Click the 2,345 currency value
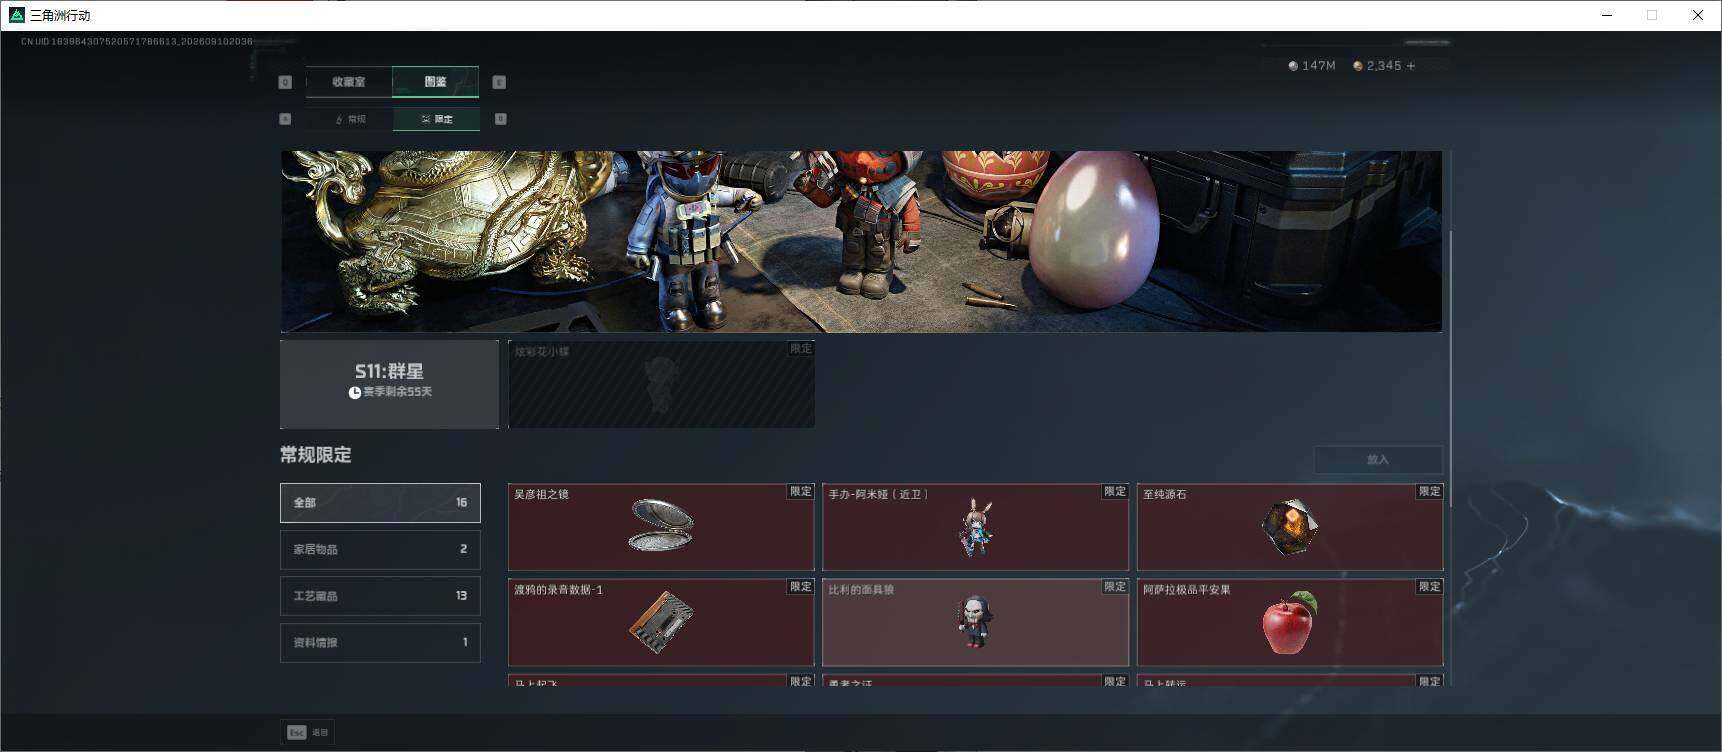The height and width of the screenshot is (752, 1722). coord(1384,66)
